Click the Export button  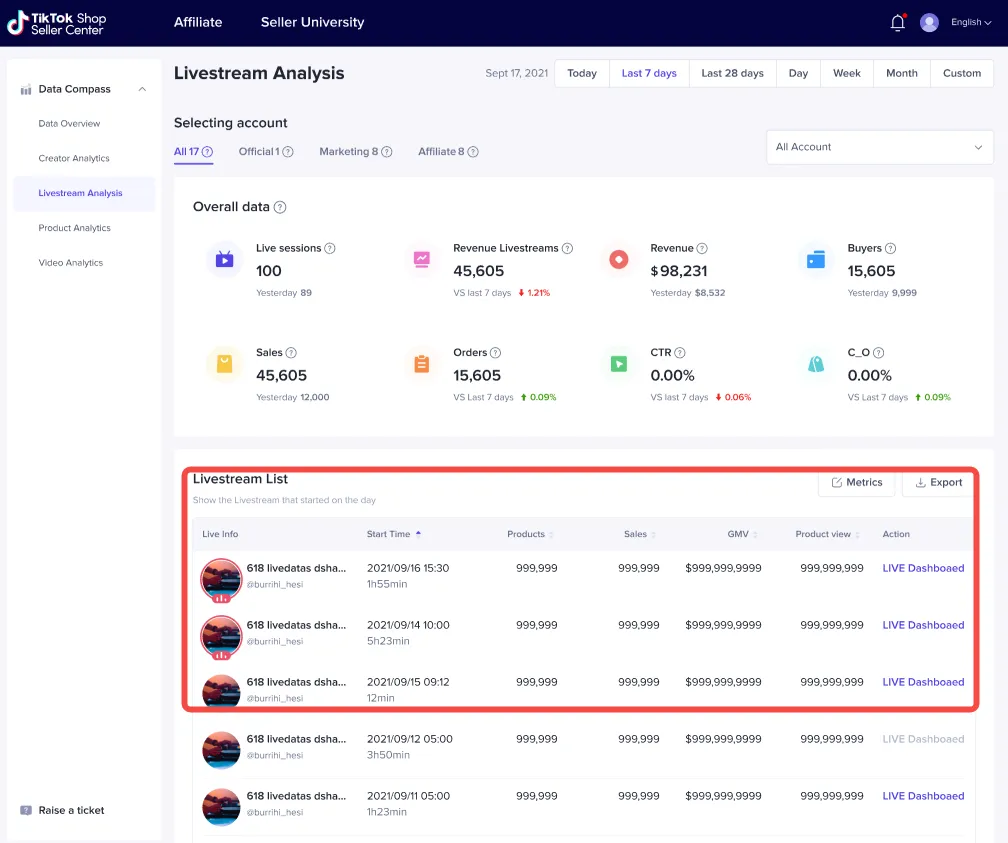coord(939,482)
